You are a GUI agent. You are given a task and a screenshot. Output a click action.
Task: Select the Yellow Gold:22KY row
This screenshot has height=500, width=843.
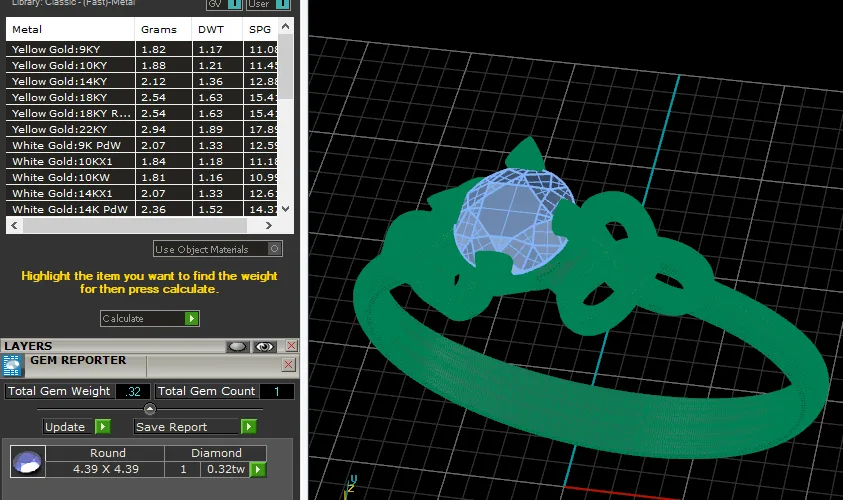[142, 129]
